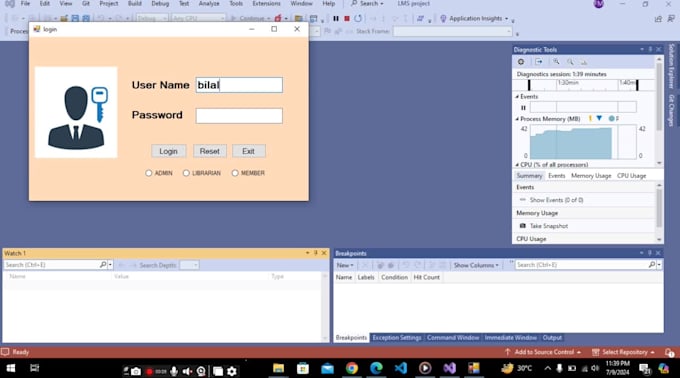The width and height of the screenshot is (680, 378).
Task: Open the Show Columns dropdown
Action: point(476,265)
